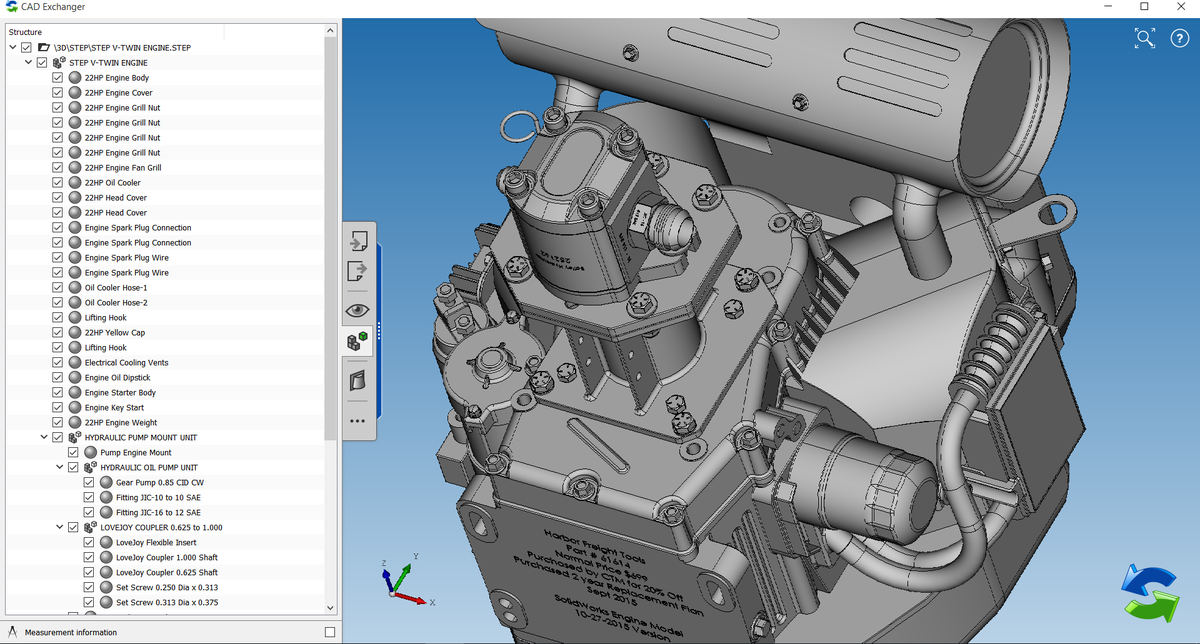Click the sphere icon of LoveJoy Flexible Insert
This screenshot has height=644, width=1200.
106,542
